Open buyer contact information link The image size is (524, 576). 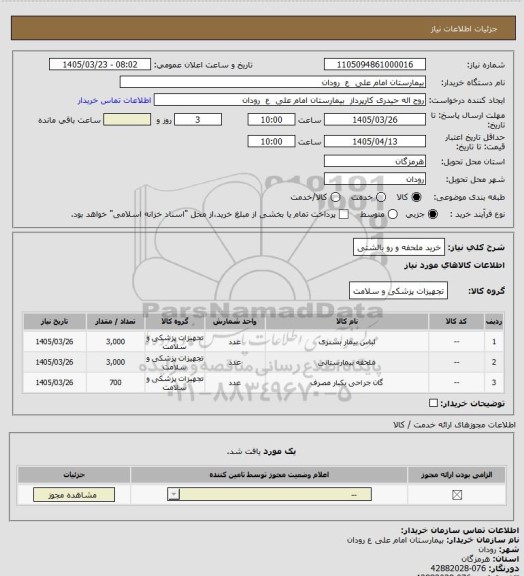tap(114, 100)
